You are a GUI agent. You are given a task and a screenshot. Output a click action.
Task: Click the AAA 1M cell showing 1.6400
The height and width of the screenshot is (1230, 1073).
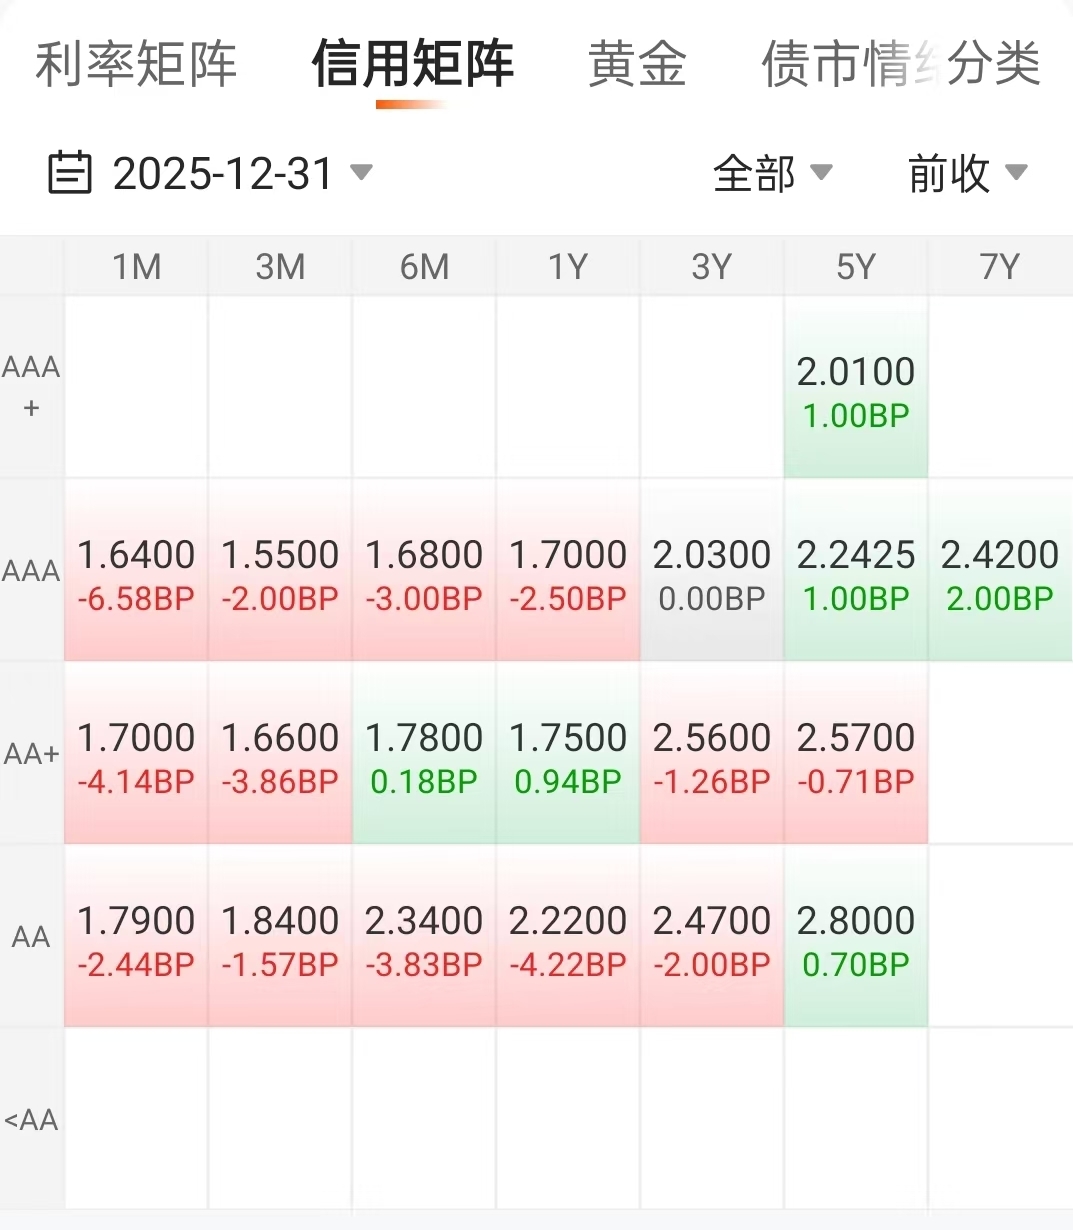(x=136, y=573)
